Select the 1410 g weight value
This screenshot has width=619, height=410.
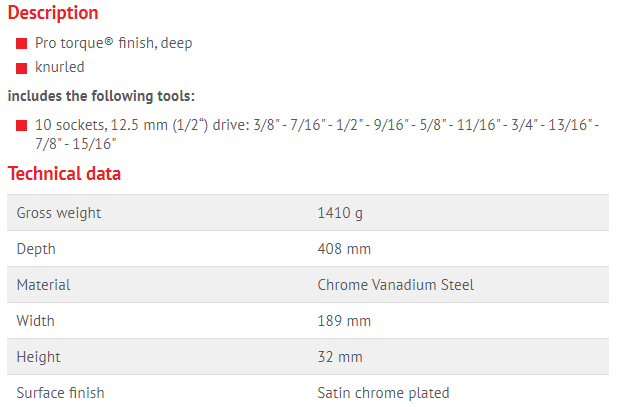pos(340,213)
